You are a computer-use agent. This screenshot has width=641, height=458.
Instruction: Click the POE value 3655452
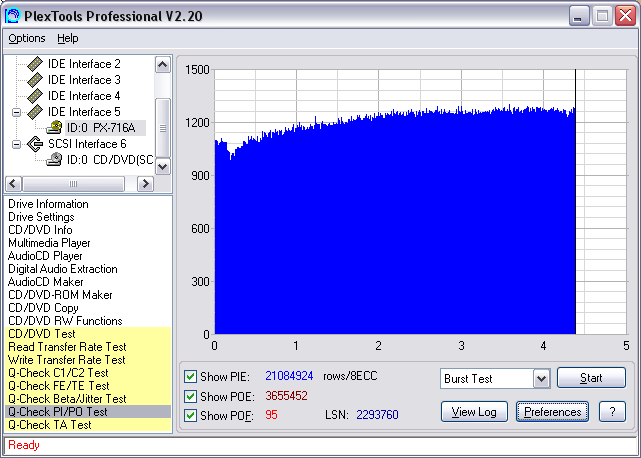pos(286,396)
